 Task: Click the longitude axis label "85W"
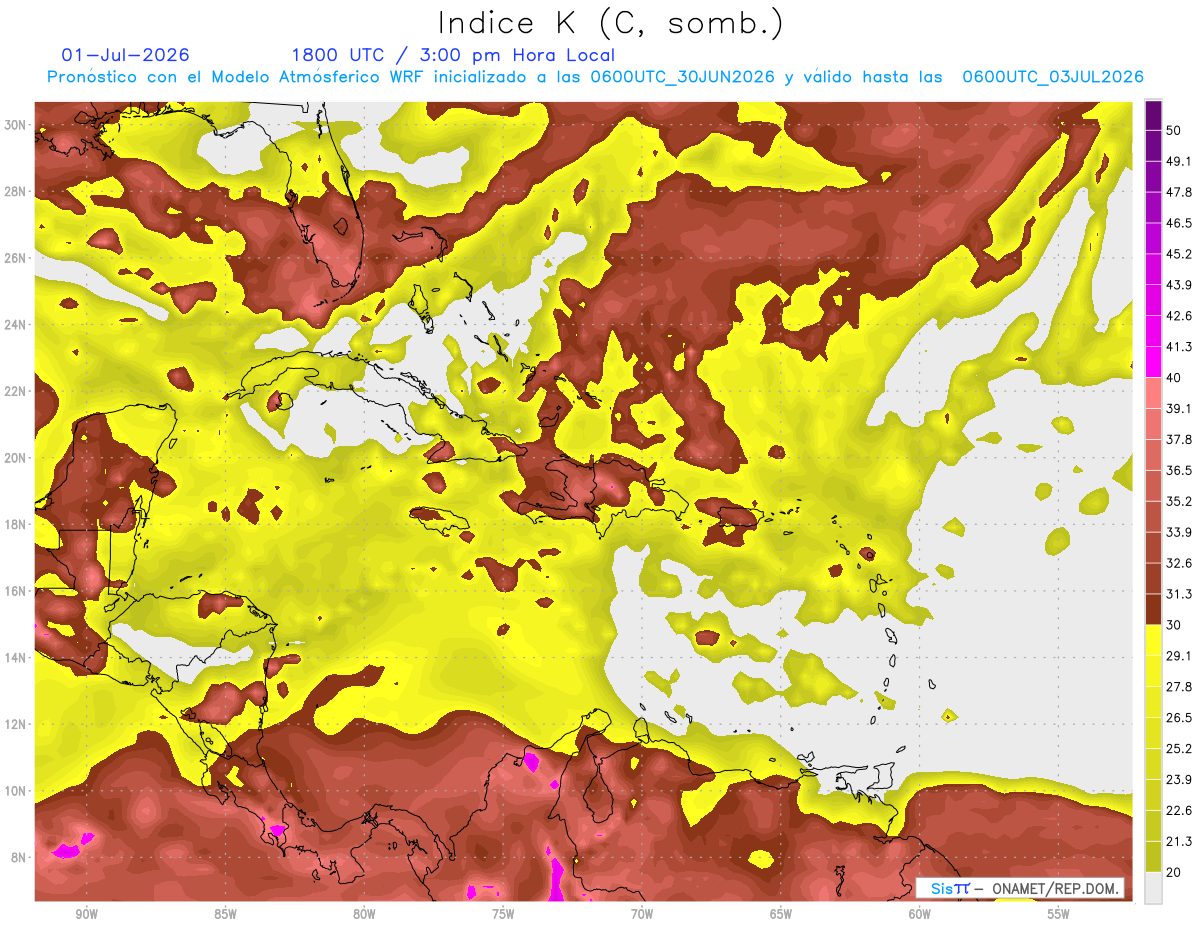pos(225,914)
